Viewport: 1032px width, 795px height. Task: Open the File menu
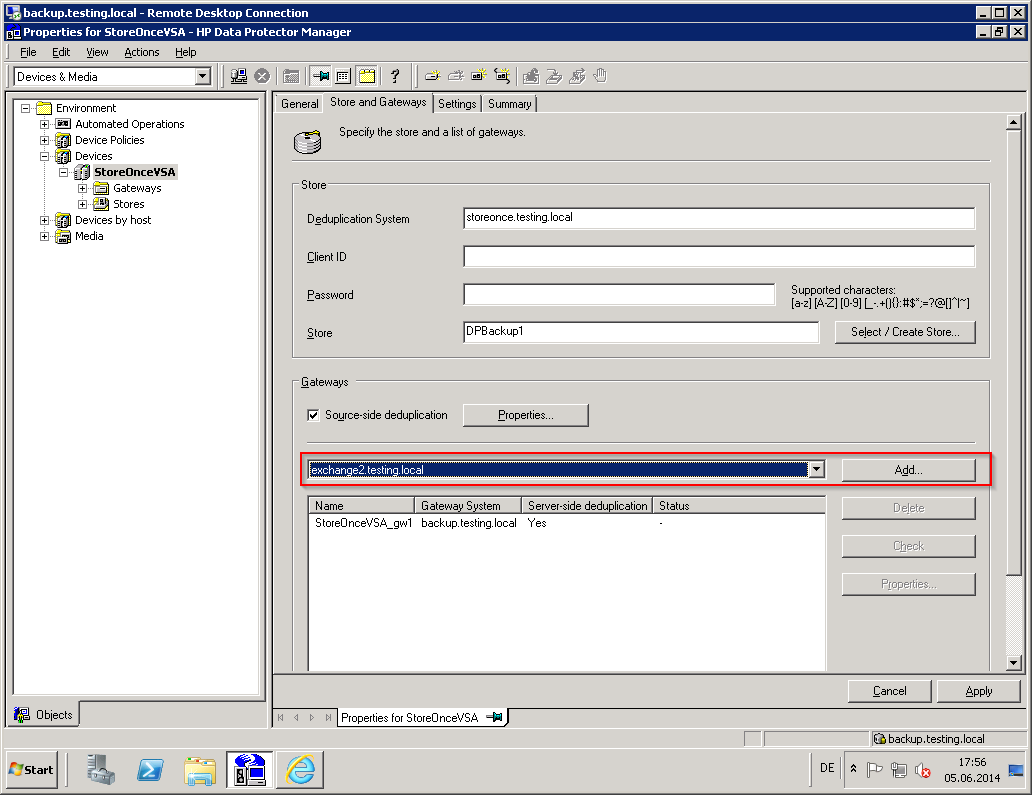pos(28,52)
